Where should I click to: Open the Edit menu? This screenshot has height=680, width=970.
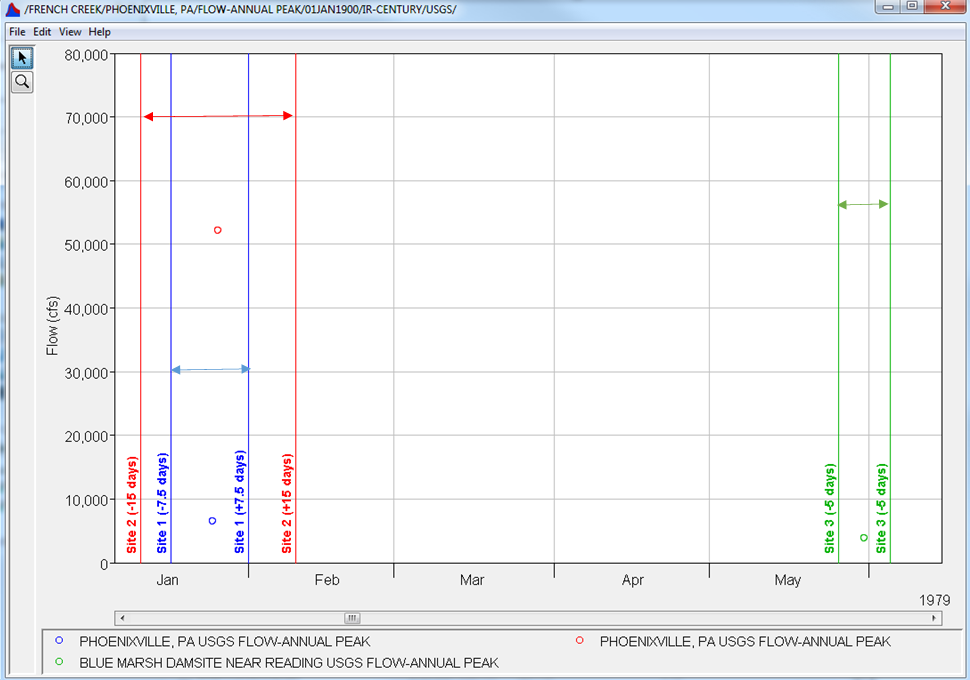[x=42, y=32]
